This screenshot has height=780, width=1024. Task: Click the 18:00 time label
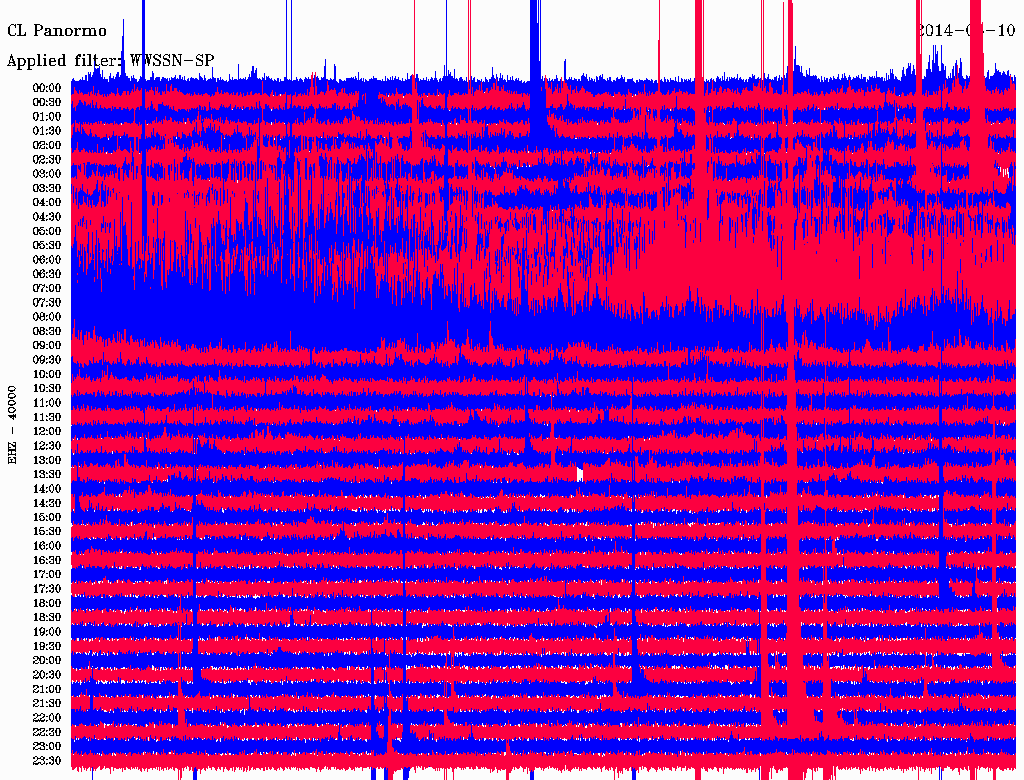click(x=47, y=604)
